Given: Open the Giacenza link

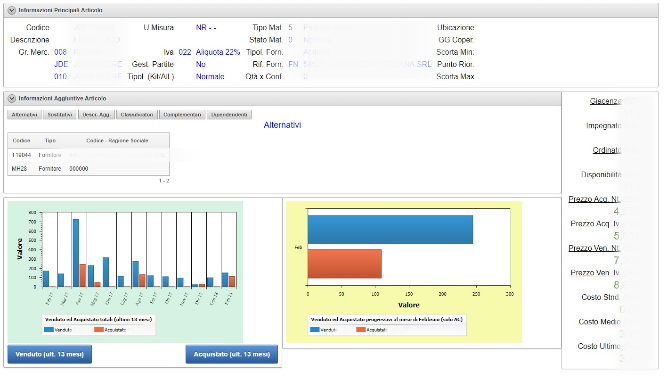Looking at the screenshot, I should coord(605,101).
